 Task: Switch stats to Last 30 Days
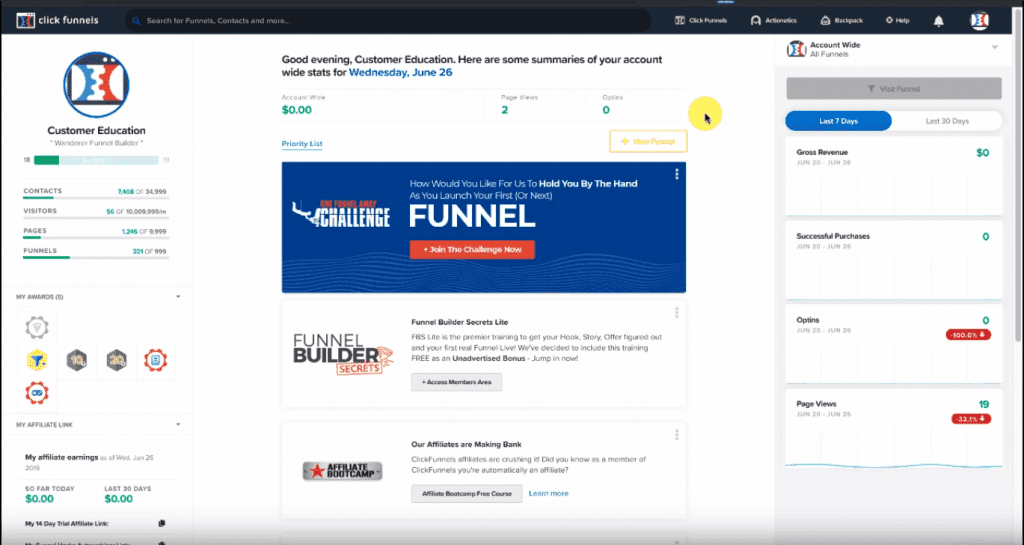tap(947, 121)
